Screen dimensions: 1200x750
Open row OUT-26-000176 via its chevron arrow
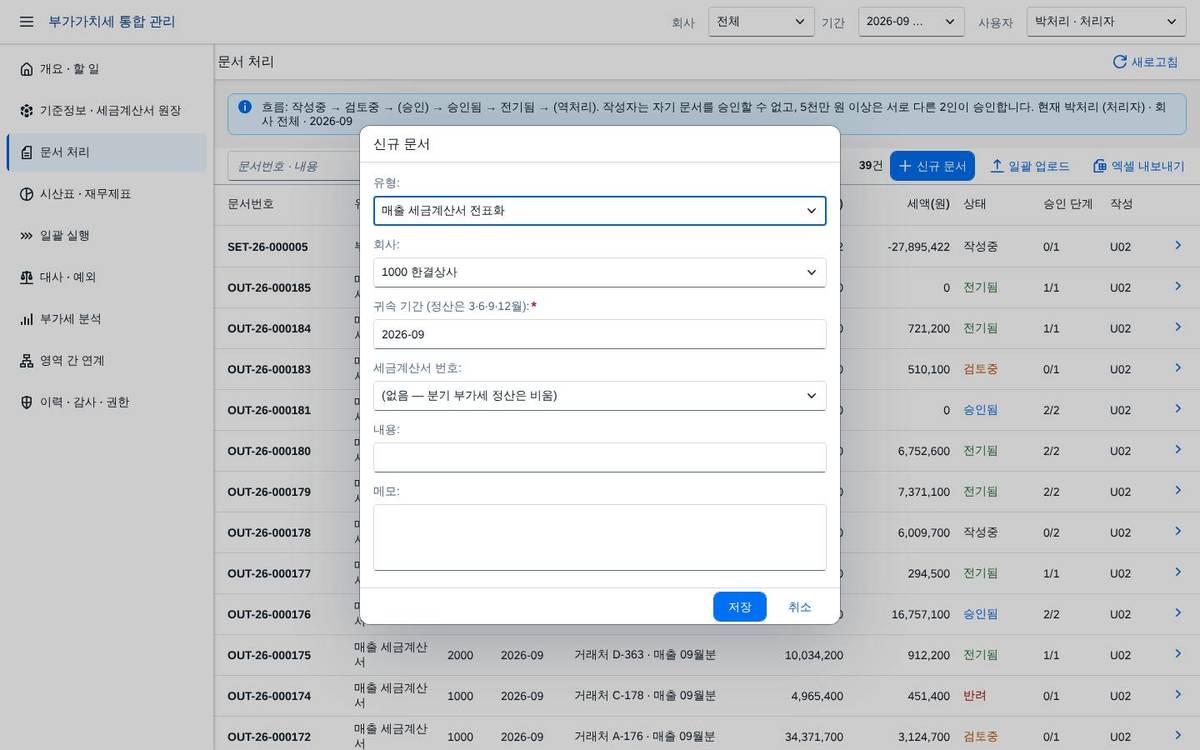pos(1178,613)
